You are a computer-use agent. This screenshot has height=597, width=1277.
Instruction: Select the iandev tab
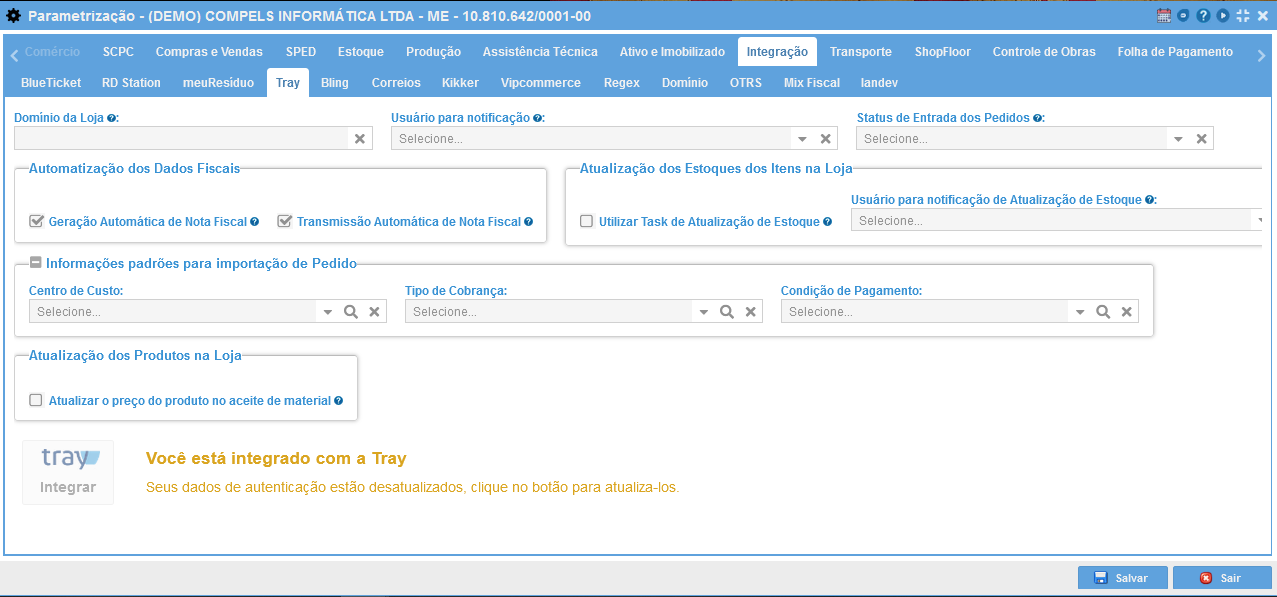pyautogui.click(x=879, y=83)
